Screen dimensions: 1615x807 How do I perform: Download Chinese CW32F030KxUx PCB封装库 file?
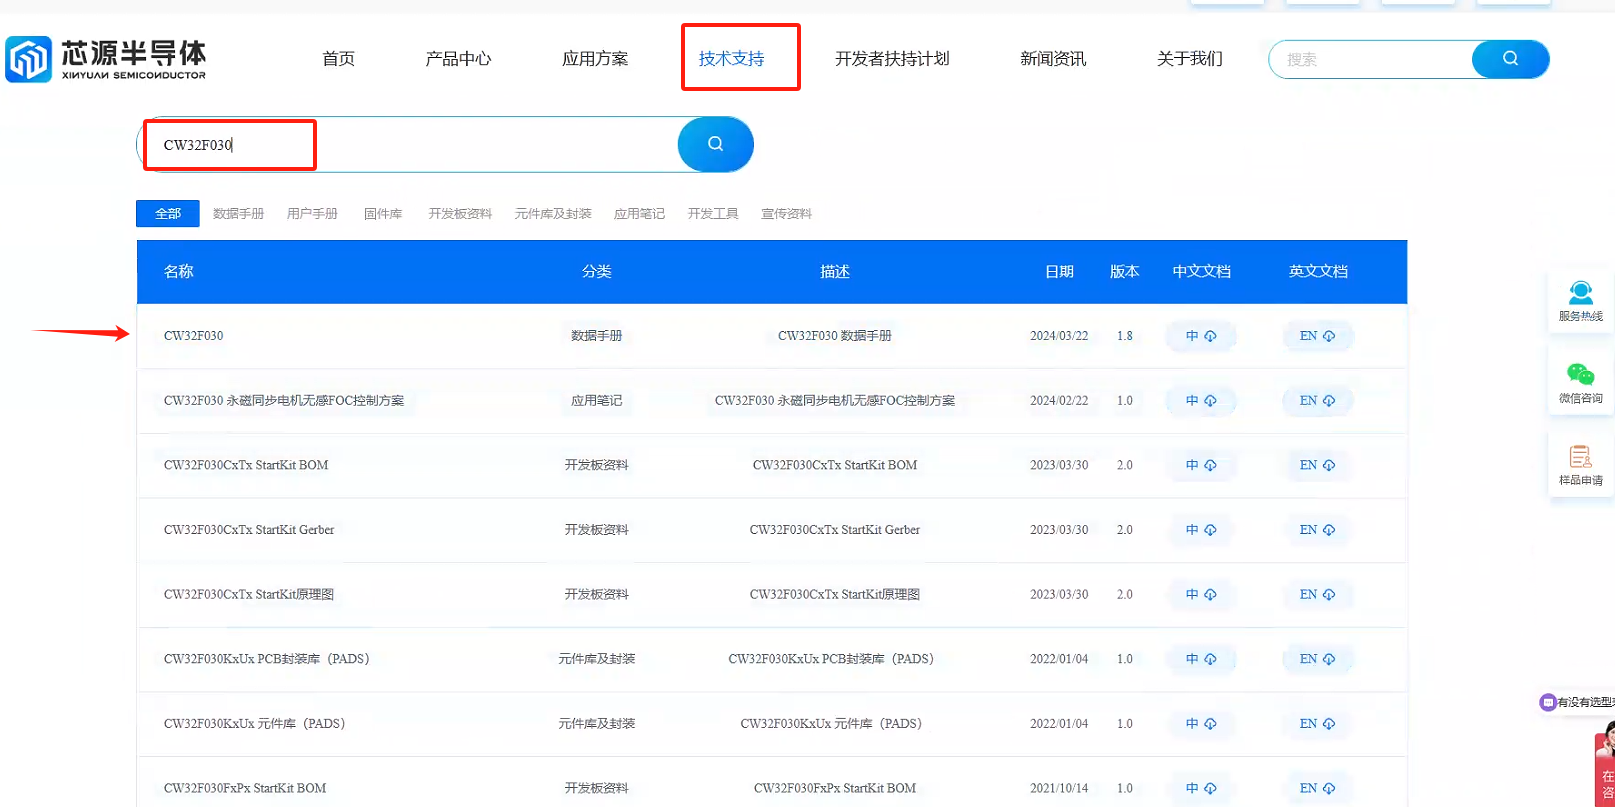(1201, 659)
